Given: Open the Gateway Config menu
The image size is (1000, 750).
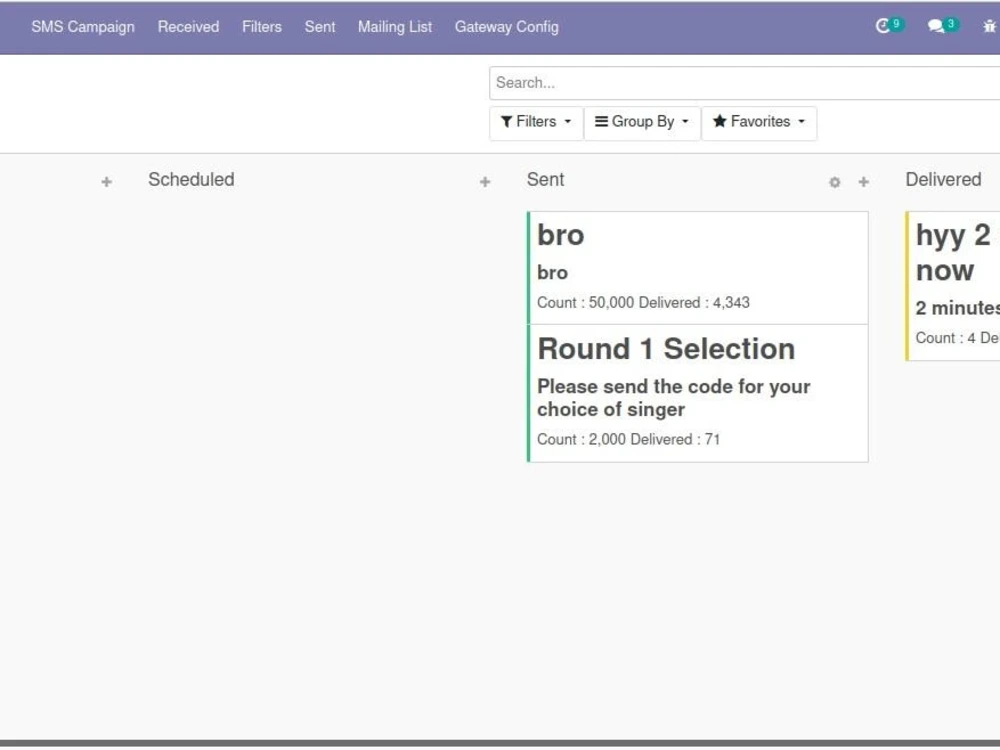Looking at the screenshot, I should [506, 27].
